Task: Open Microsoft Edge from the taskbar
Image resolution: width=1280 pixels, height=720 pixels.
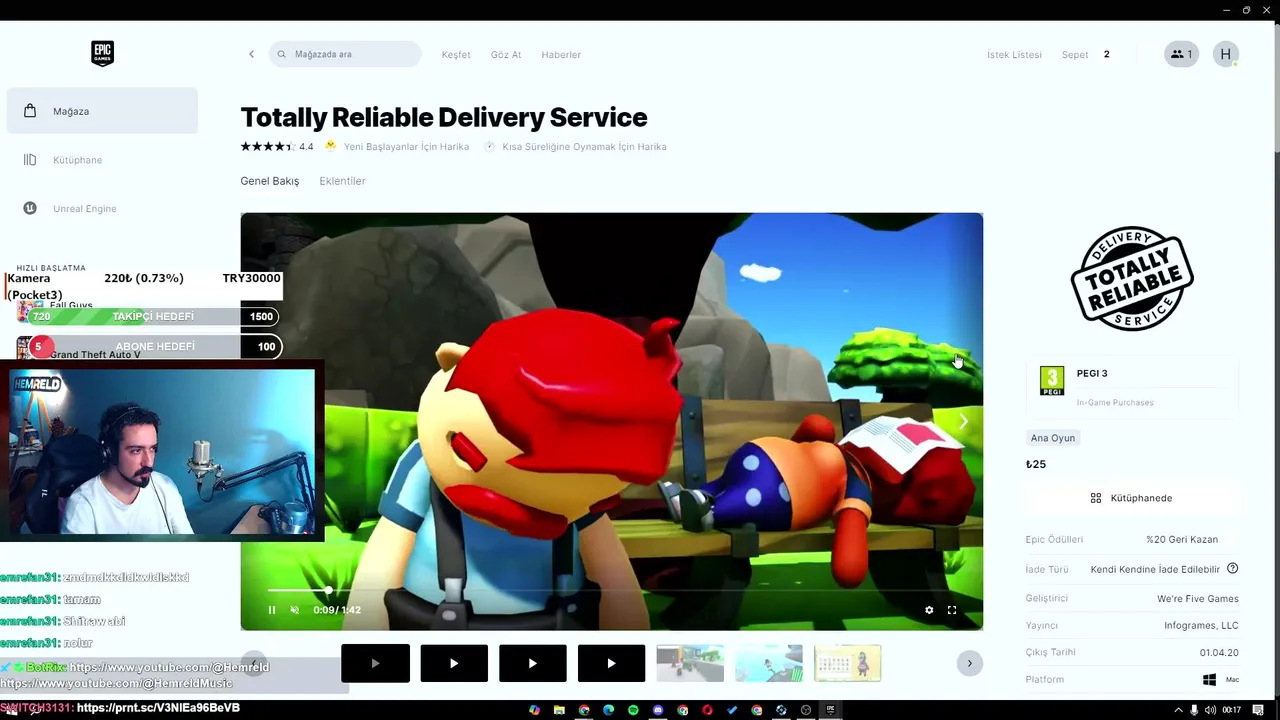Action: [x=609, y=710]
